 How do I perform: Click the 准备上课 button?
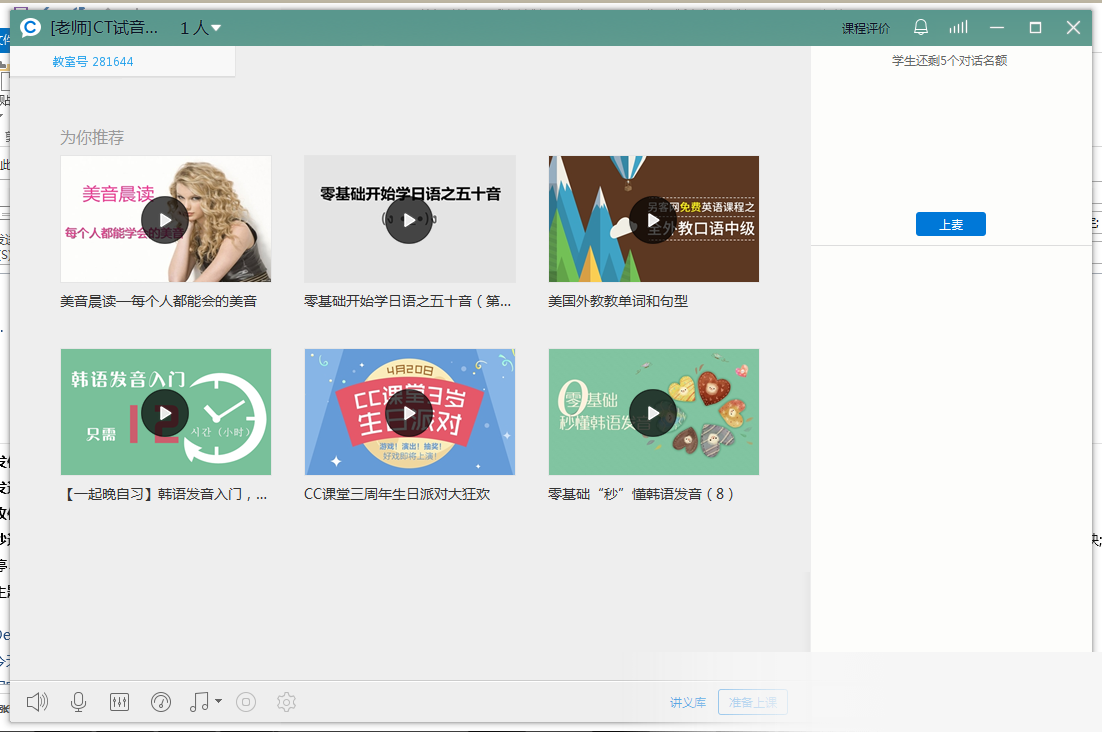click(753, 702)
